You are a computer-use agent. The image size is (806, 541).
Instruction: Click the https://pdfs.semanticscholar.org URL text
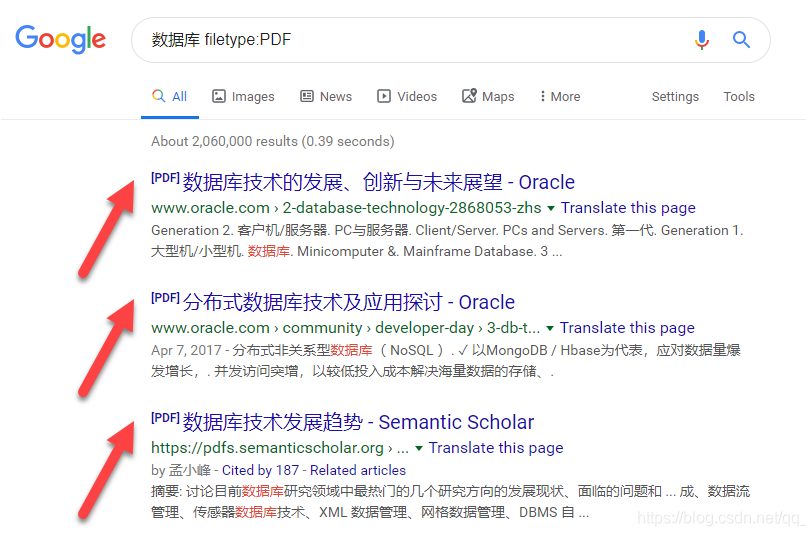[x=280, y=448]
